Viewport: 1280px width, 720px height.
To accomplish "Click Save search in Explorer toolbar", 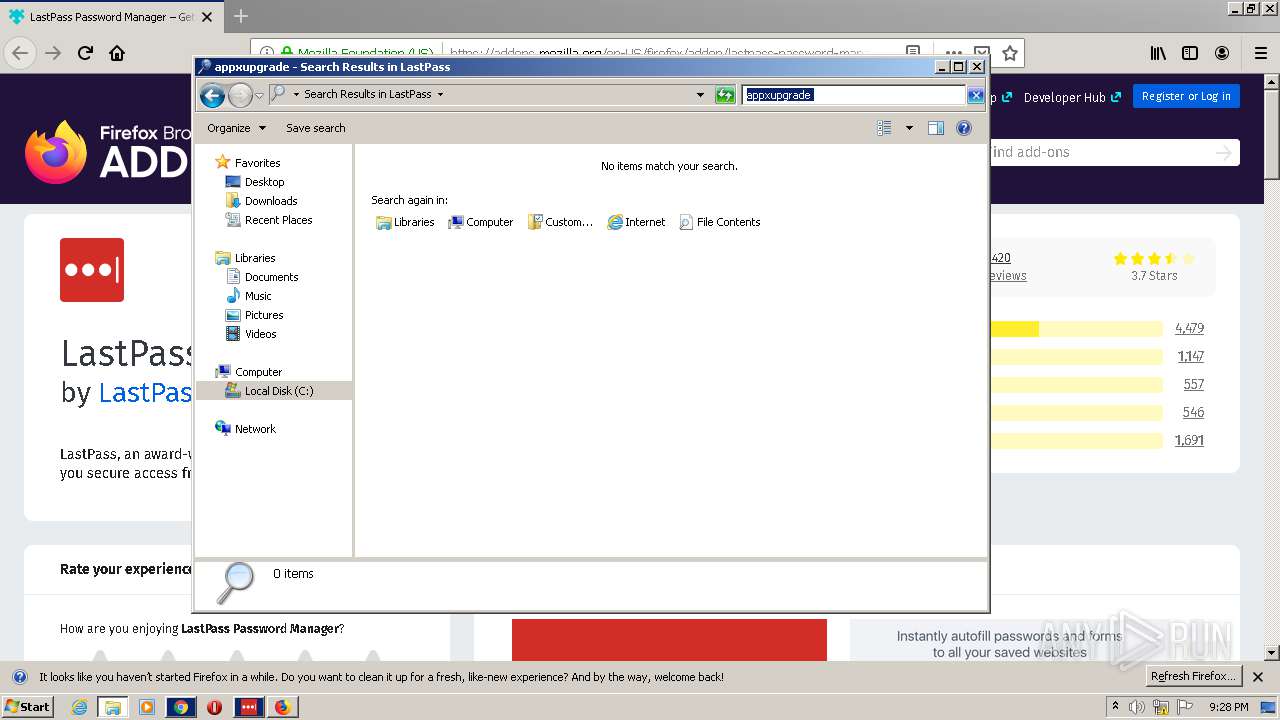I will (x=315, y=128).
